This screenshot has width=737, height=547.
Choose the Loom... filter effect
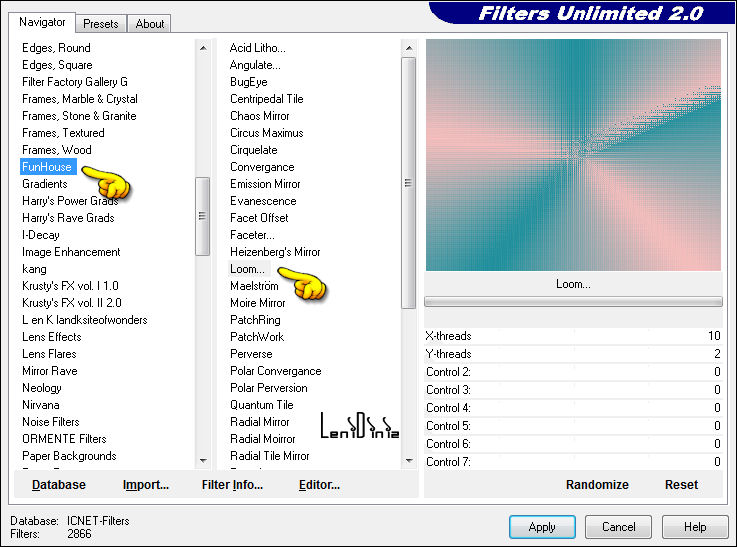[x=247, y=269]
